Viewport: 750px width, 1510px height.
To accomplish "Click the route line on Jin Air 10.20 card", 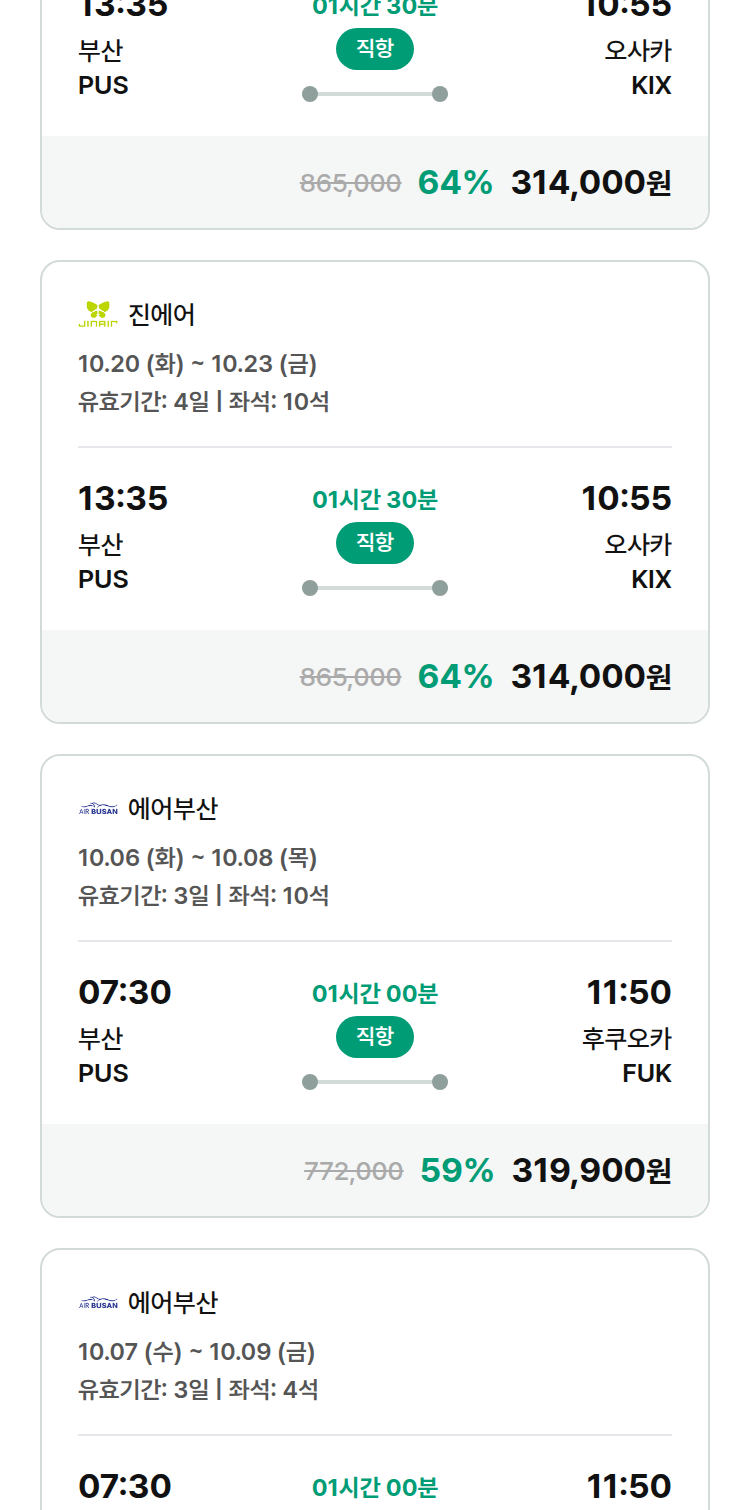I will [375, 588].
